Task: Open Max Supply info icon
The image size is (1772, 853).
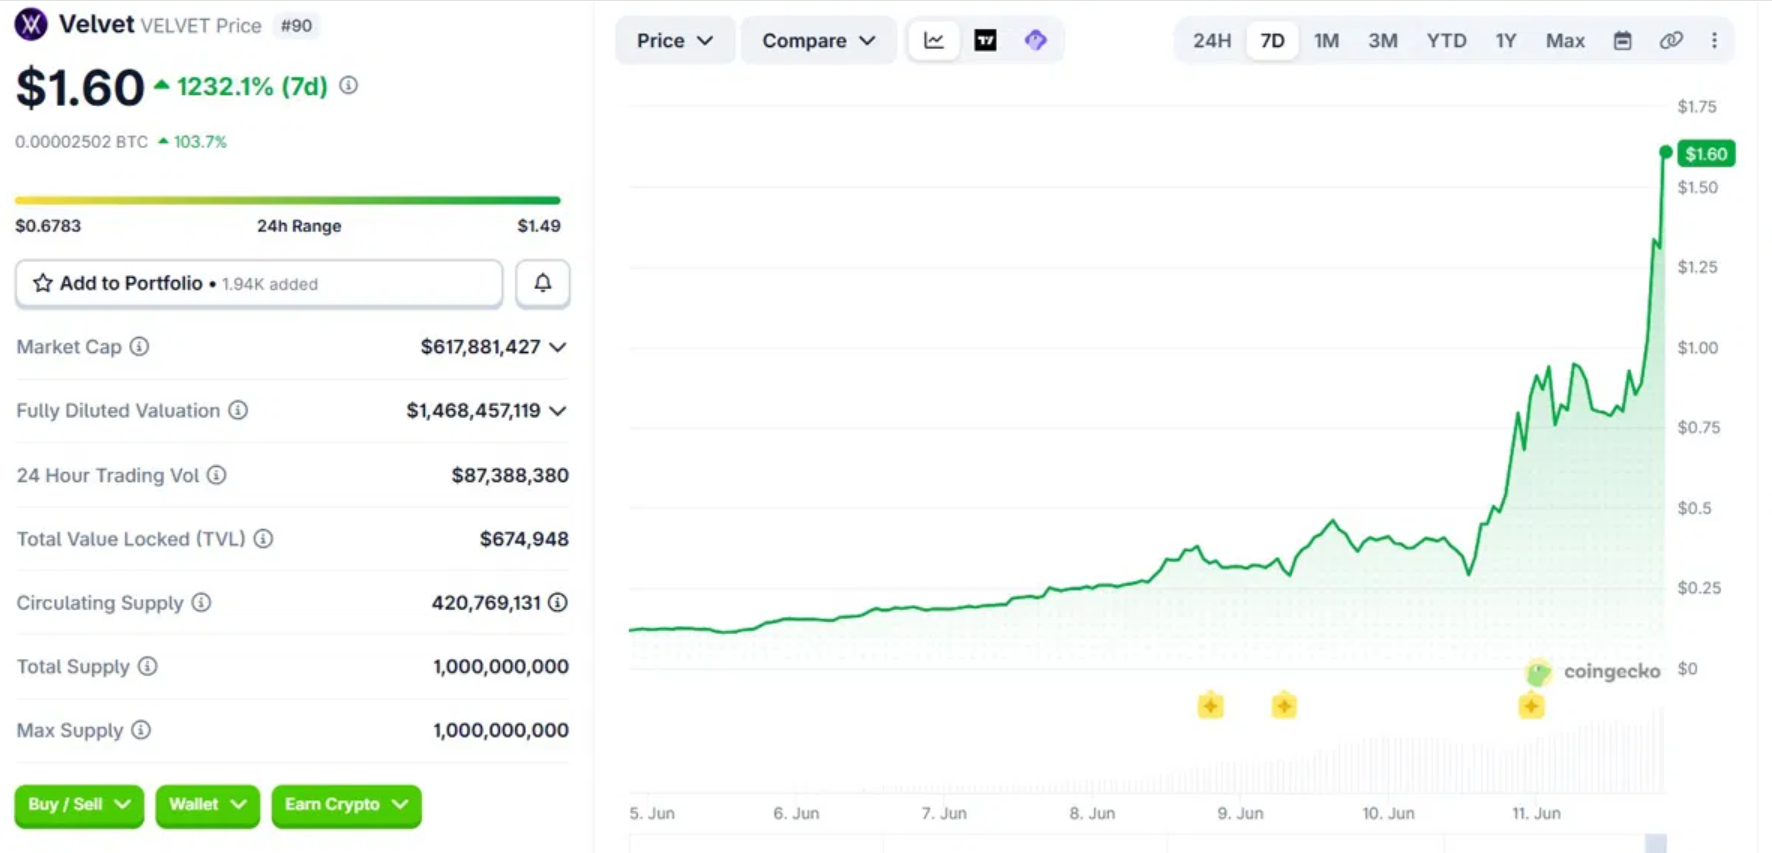Action: (x=141, y=730)
